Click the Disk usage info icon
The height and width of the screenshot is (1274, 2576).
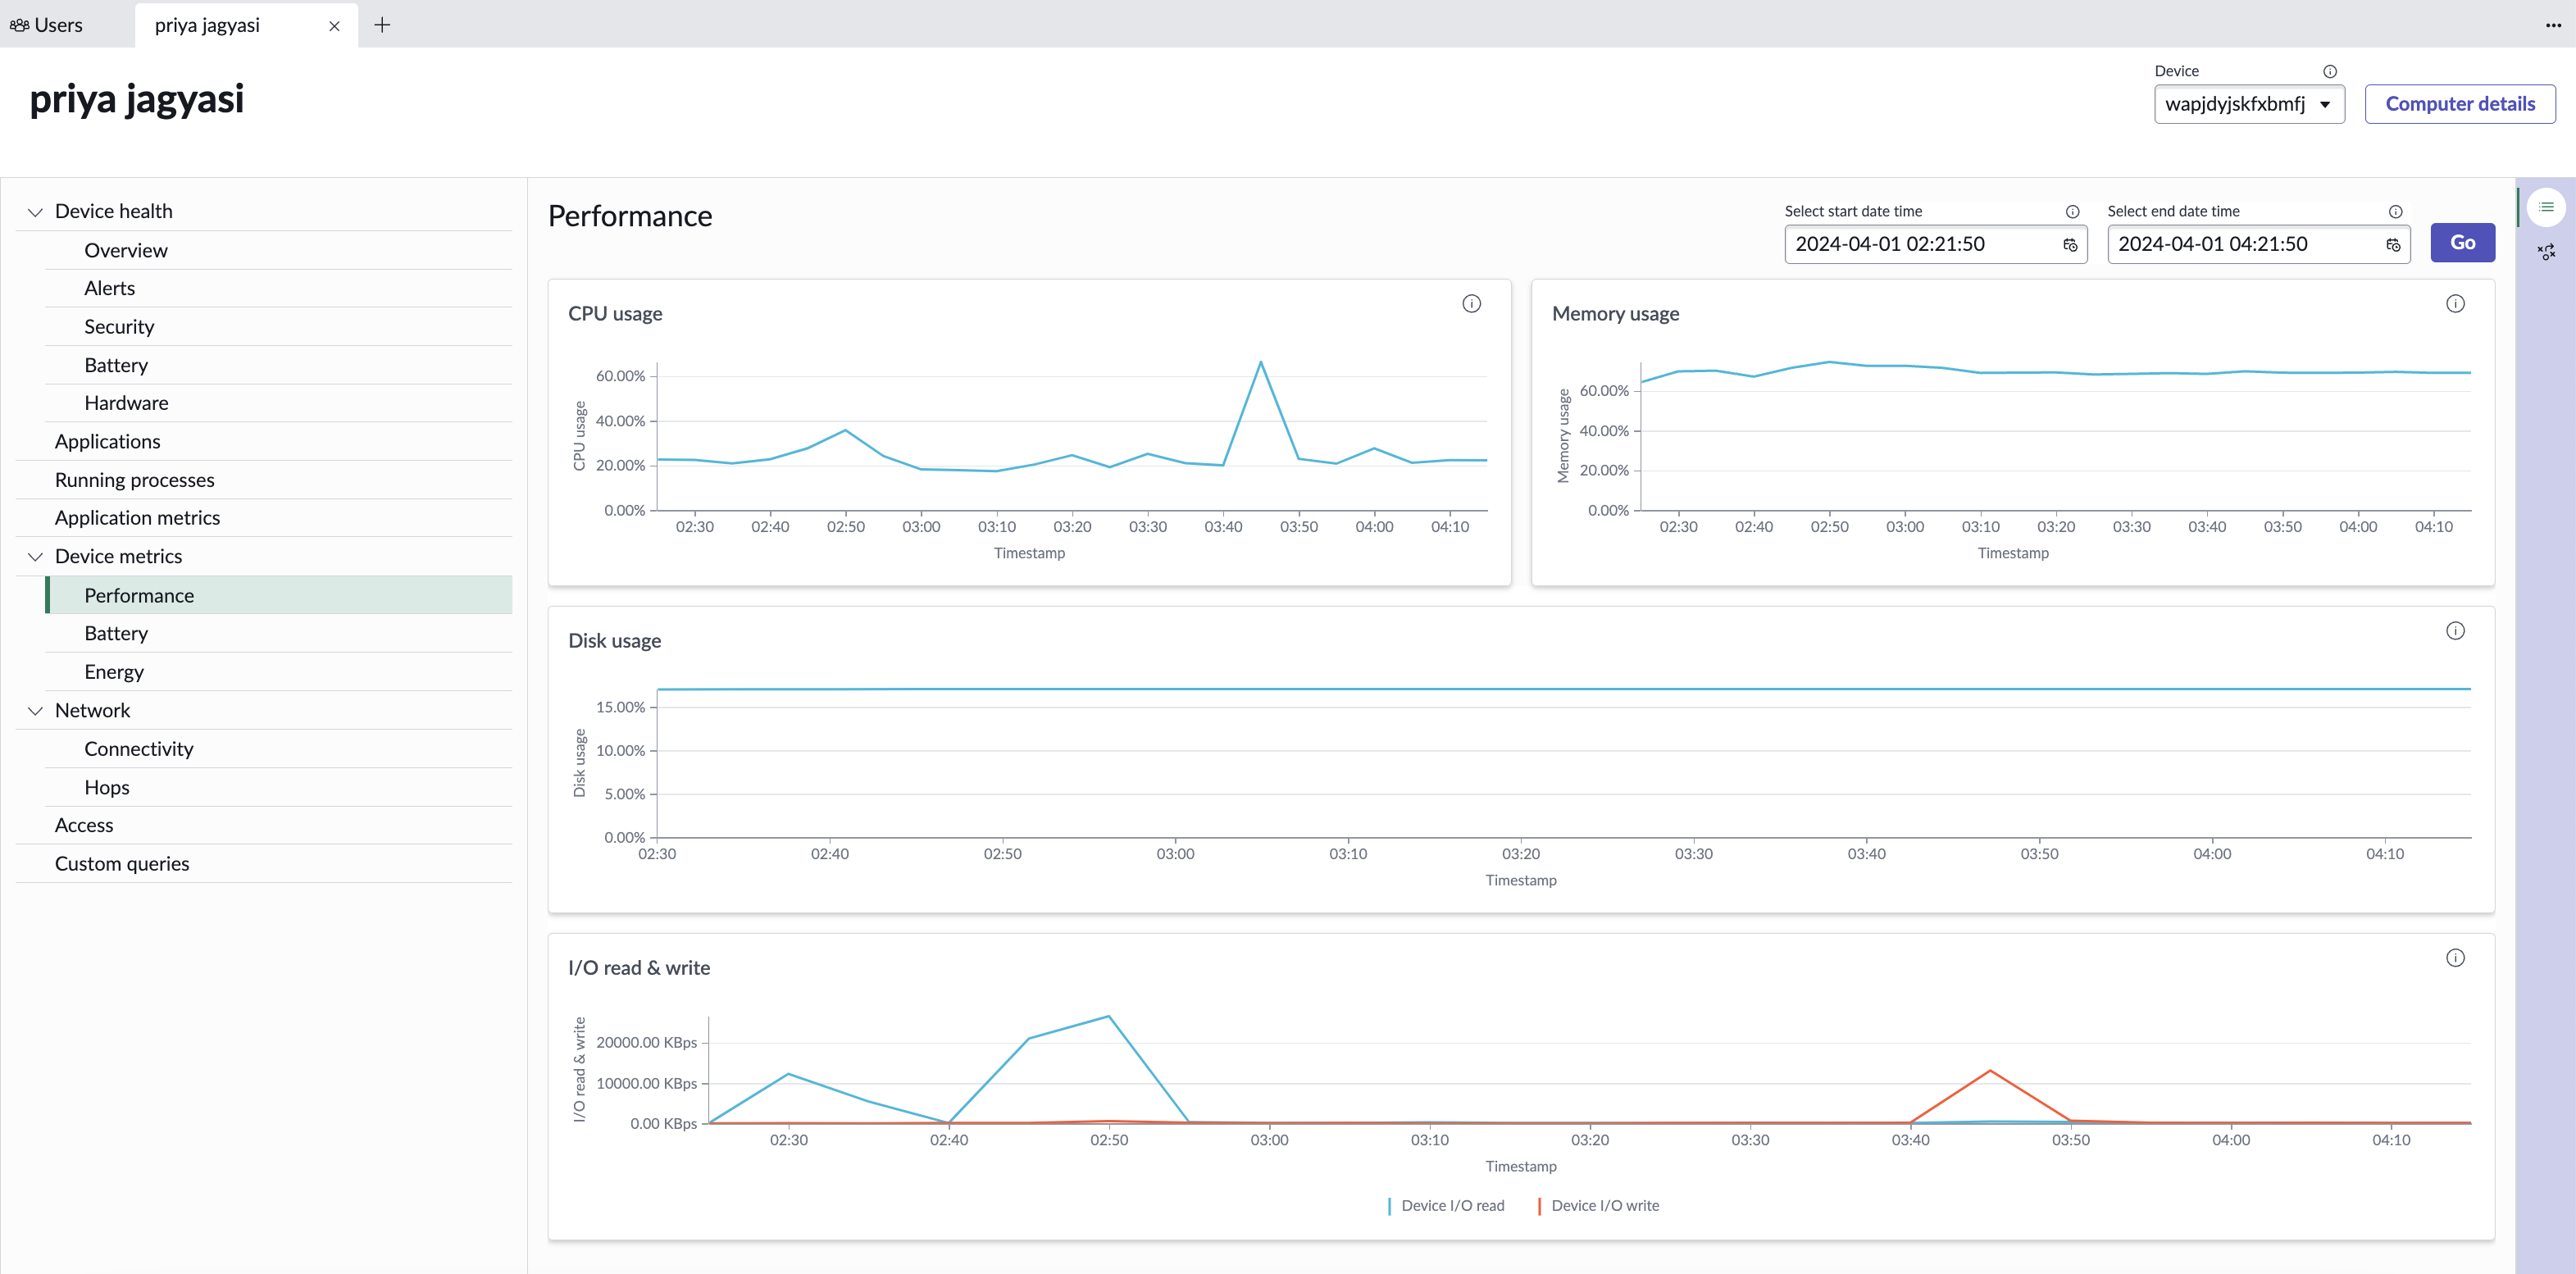(2455, 631)
